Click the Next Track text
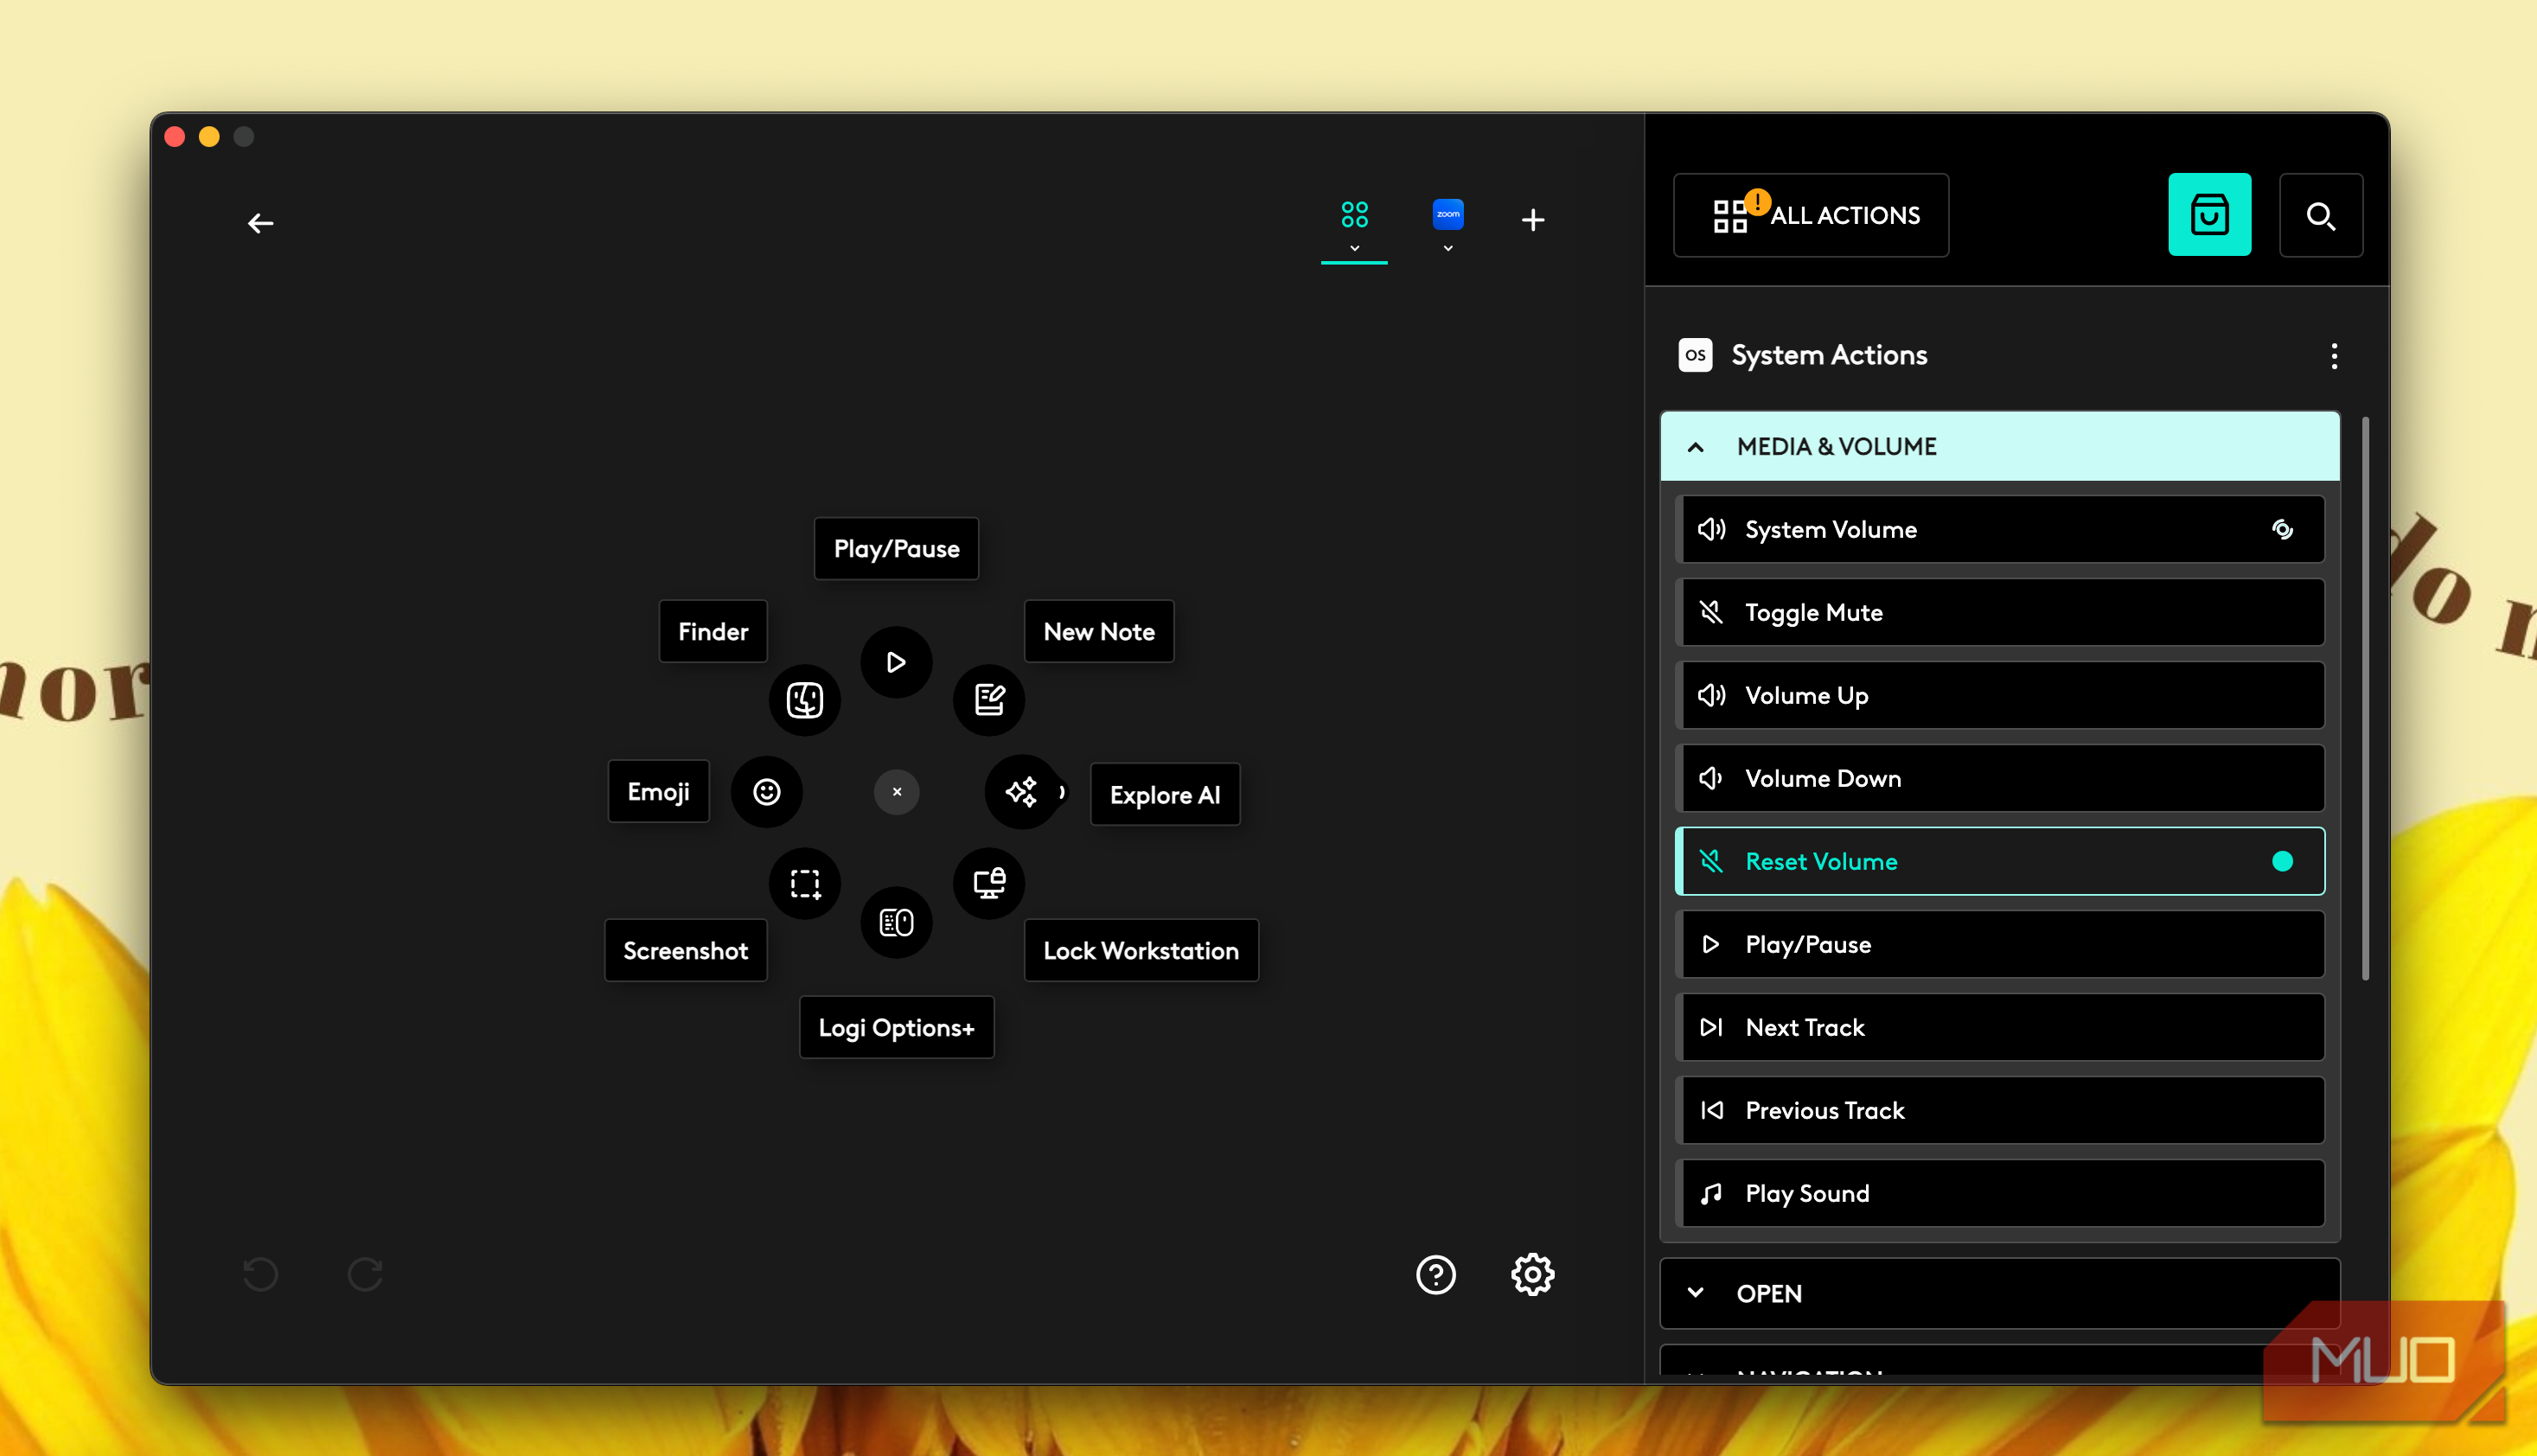2537x1456 pixels. click(x=1804, y=1027)
